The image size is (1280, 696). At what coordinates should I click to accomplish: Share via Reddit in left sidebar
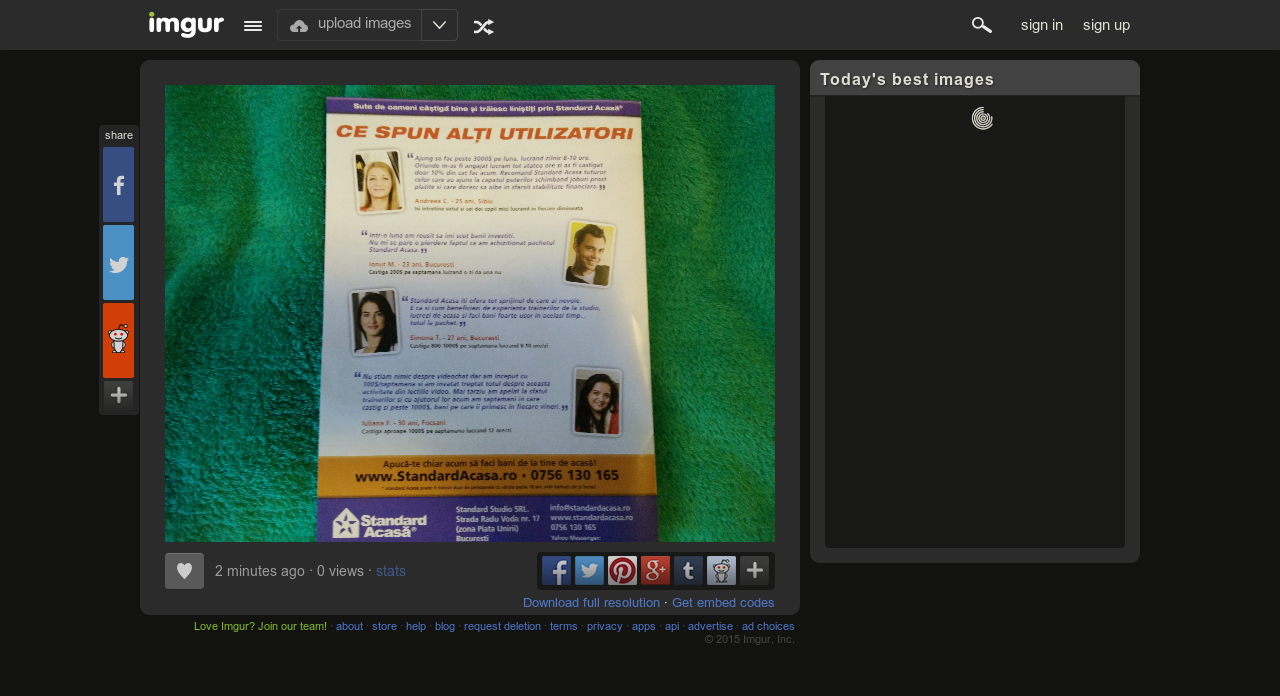tap(118, 341)
